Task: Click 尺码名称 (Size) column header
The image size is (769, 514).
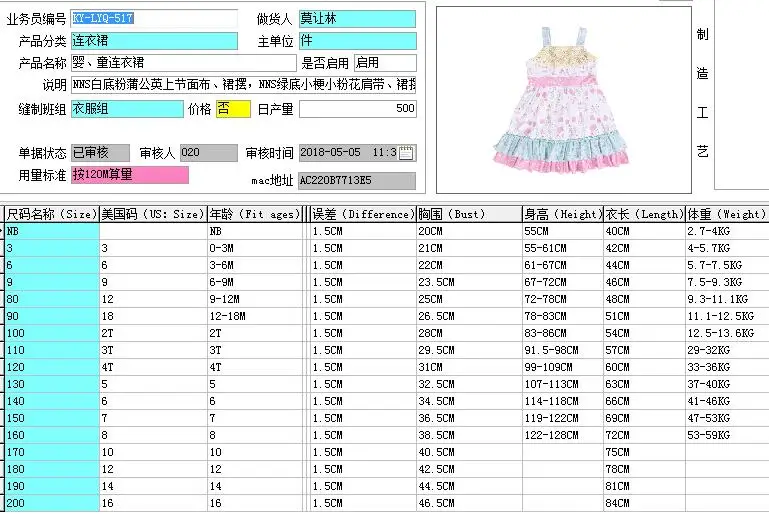Action: [51, 214]
